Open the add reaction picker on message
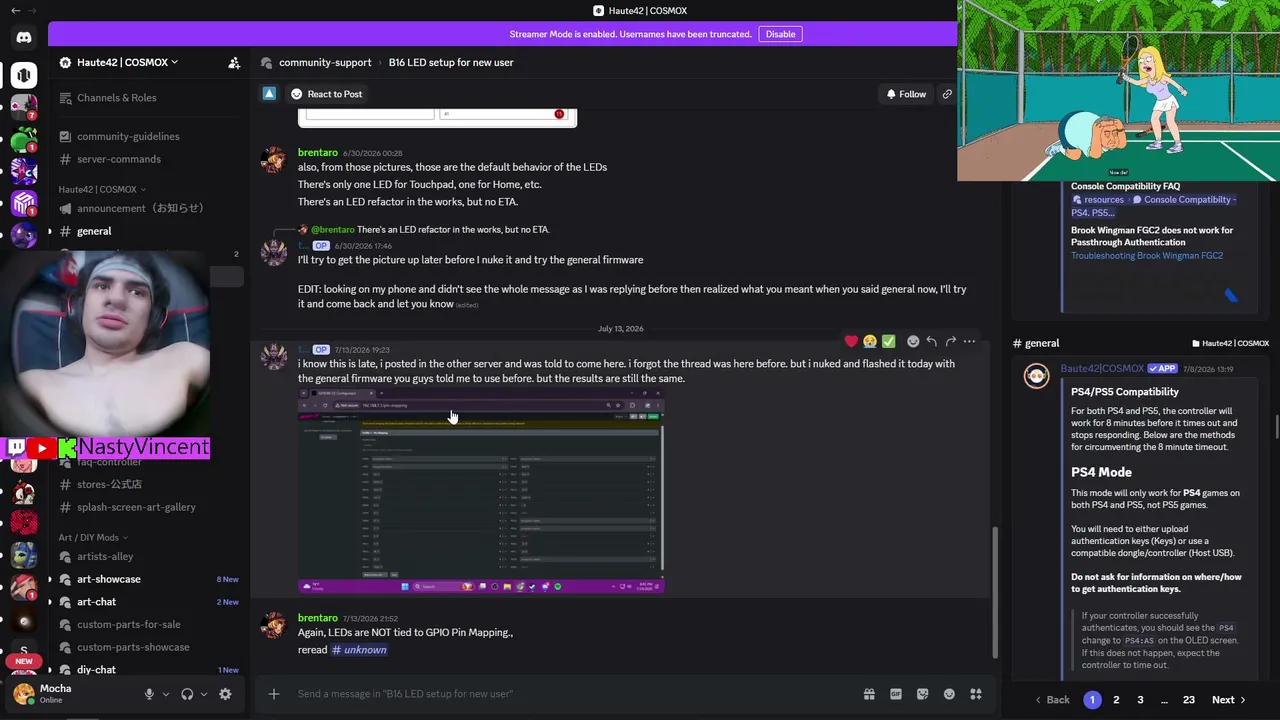 (913, 342)
